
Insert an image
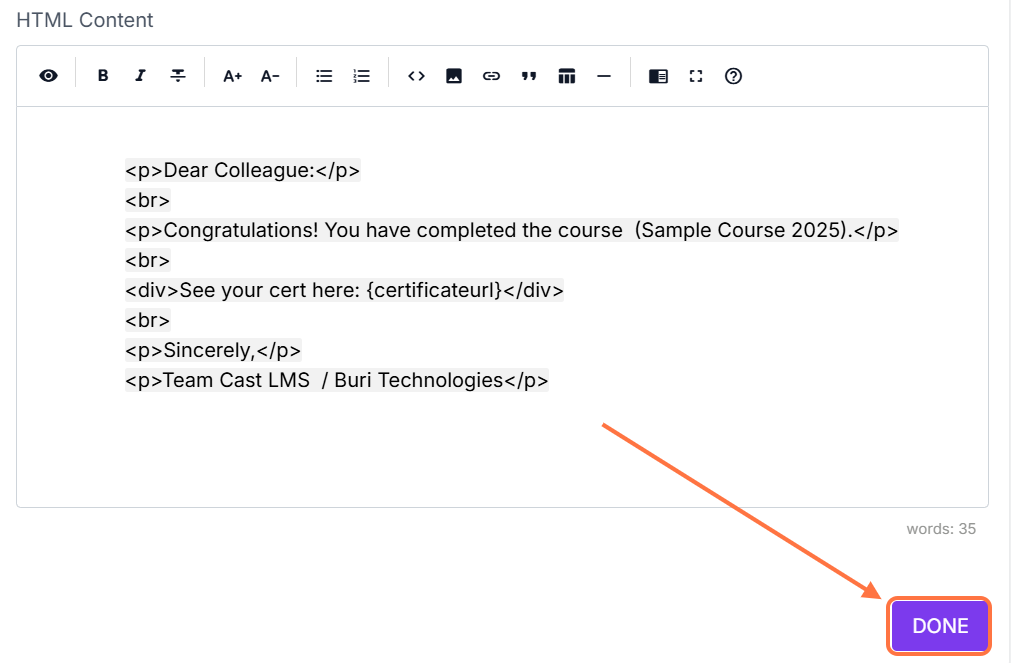pyautogui.click(x=454, y=76)
